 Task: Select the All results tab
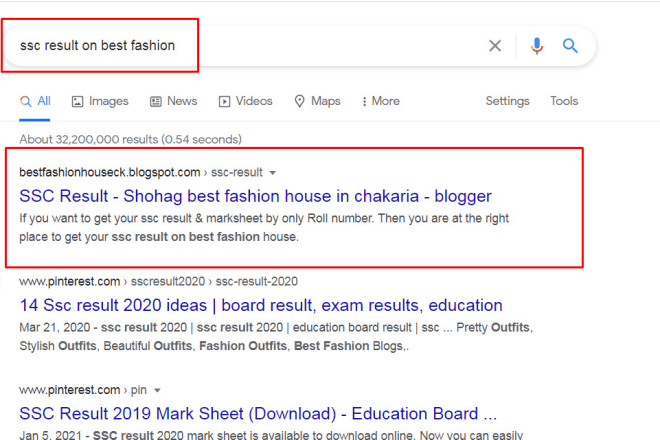tap(35, 101)
